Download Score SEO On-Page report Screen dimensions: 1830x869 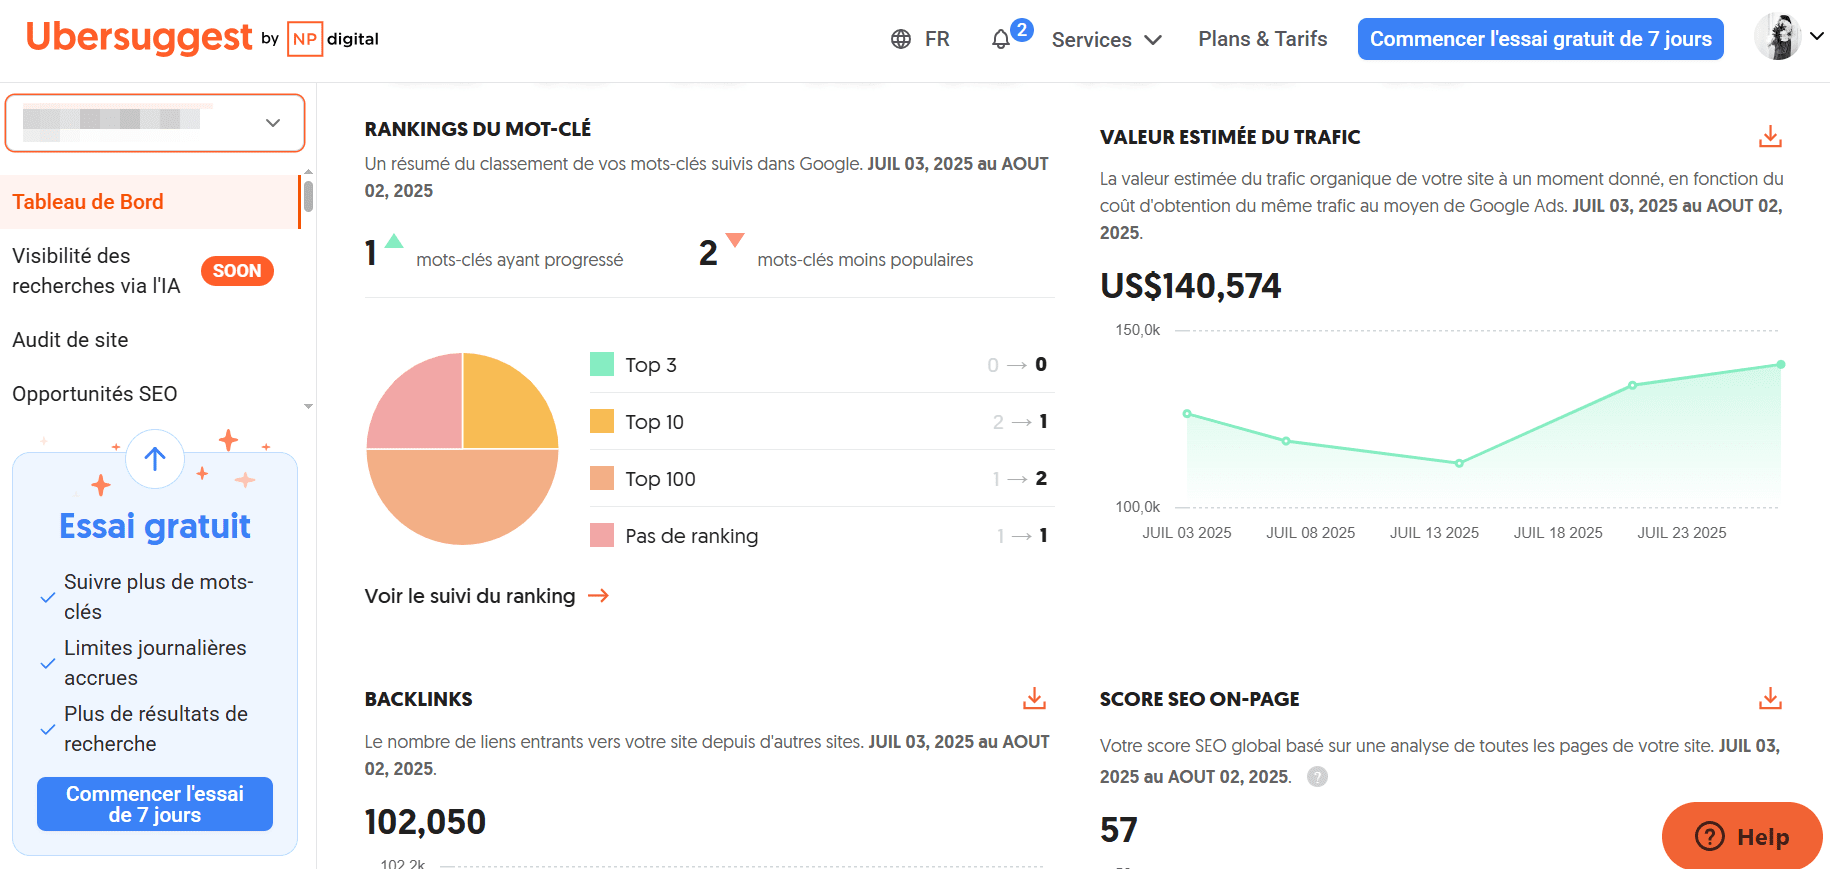[x=1770, y=699]
